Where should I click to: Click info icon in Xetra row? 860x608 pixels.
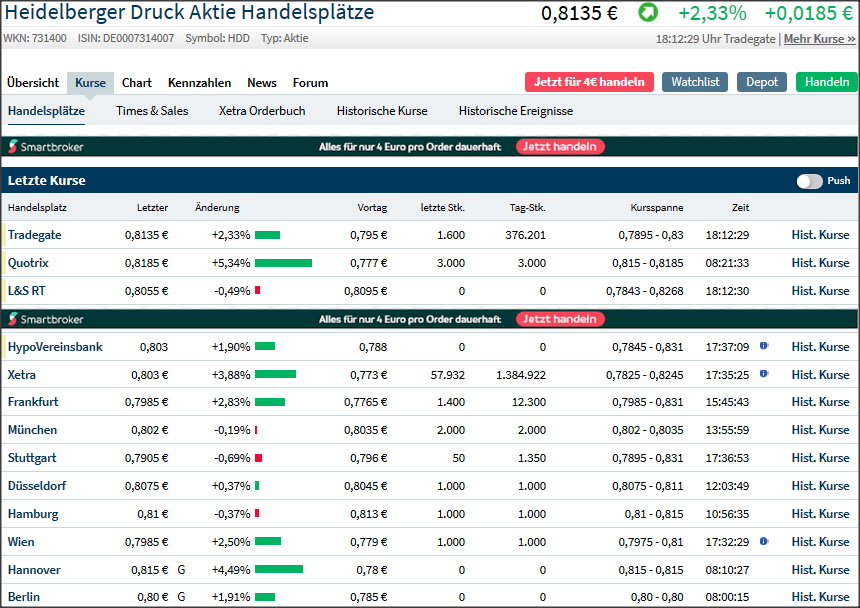coord(764,374)
